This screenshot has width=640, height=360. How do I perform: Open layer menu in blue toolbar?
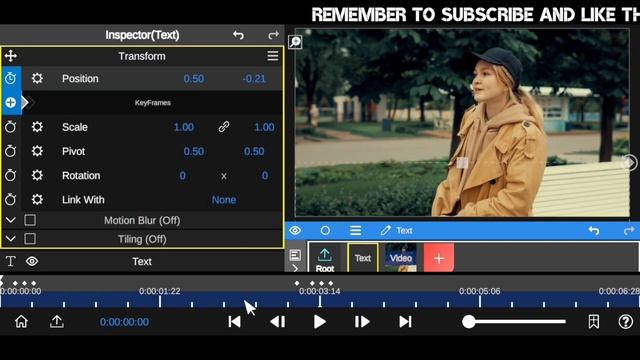pos(356,231)
